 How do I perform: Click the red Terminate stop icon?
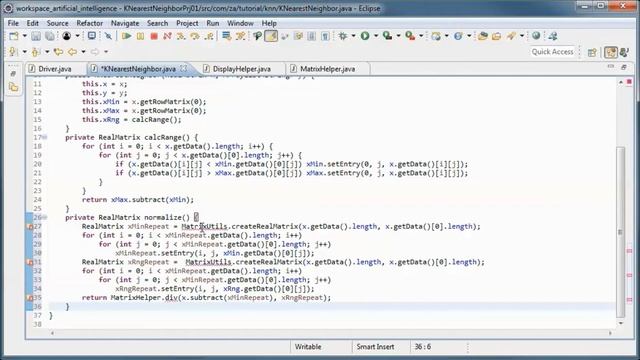(x=154, y=36)
